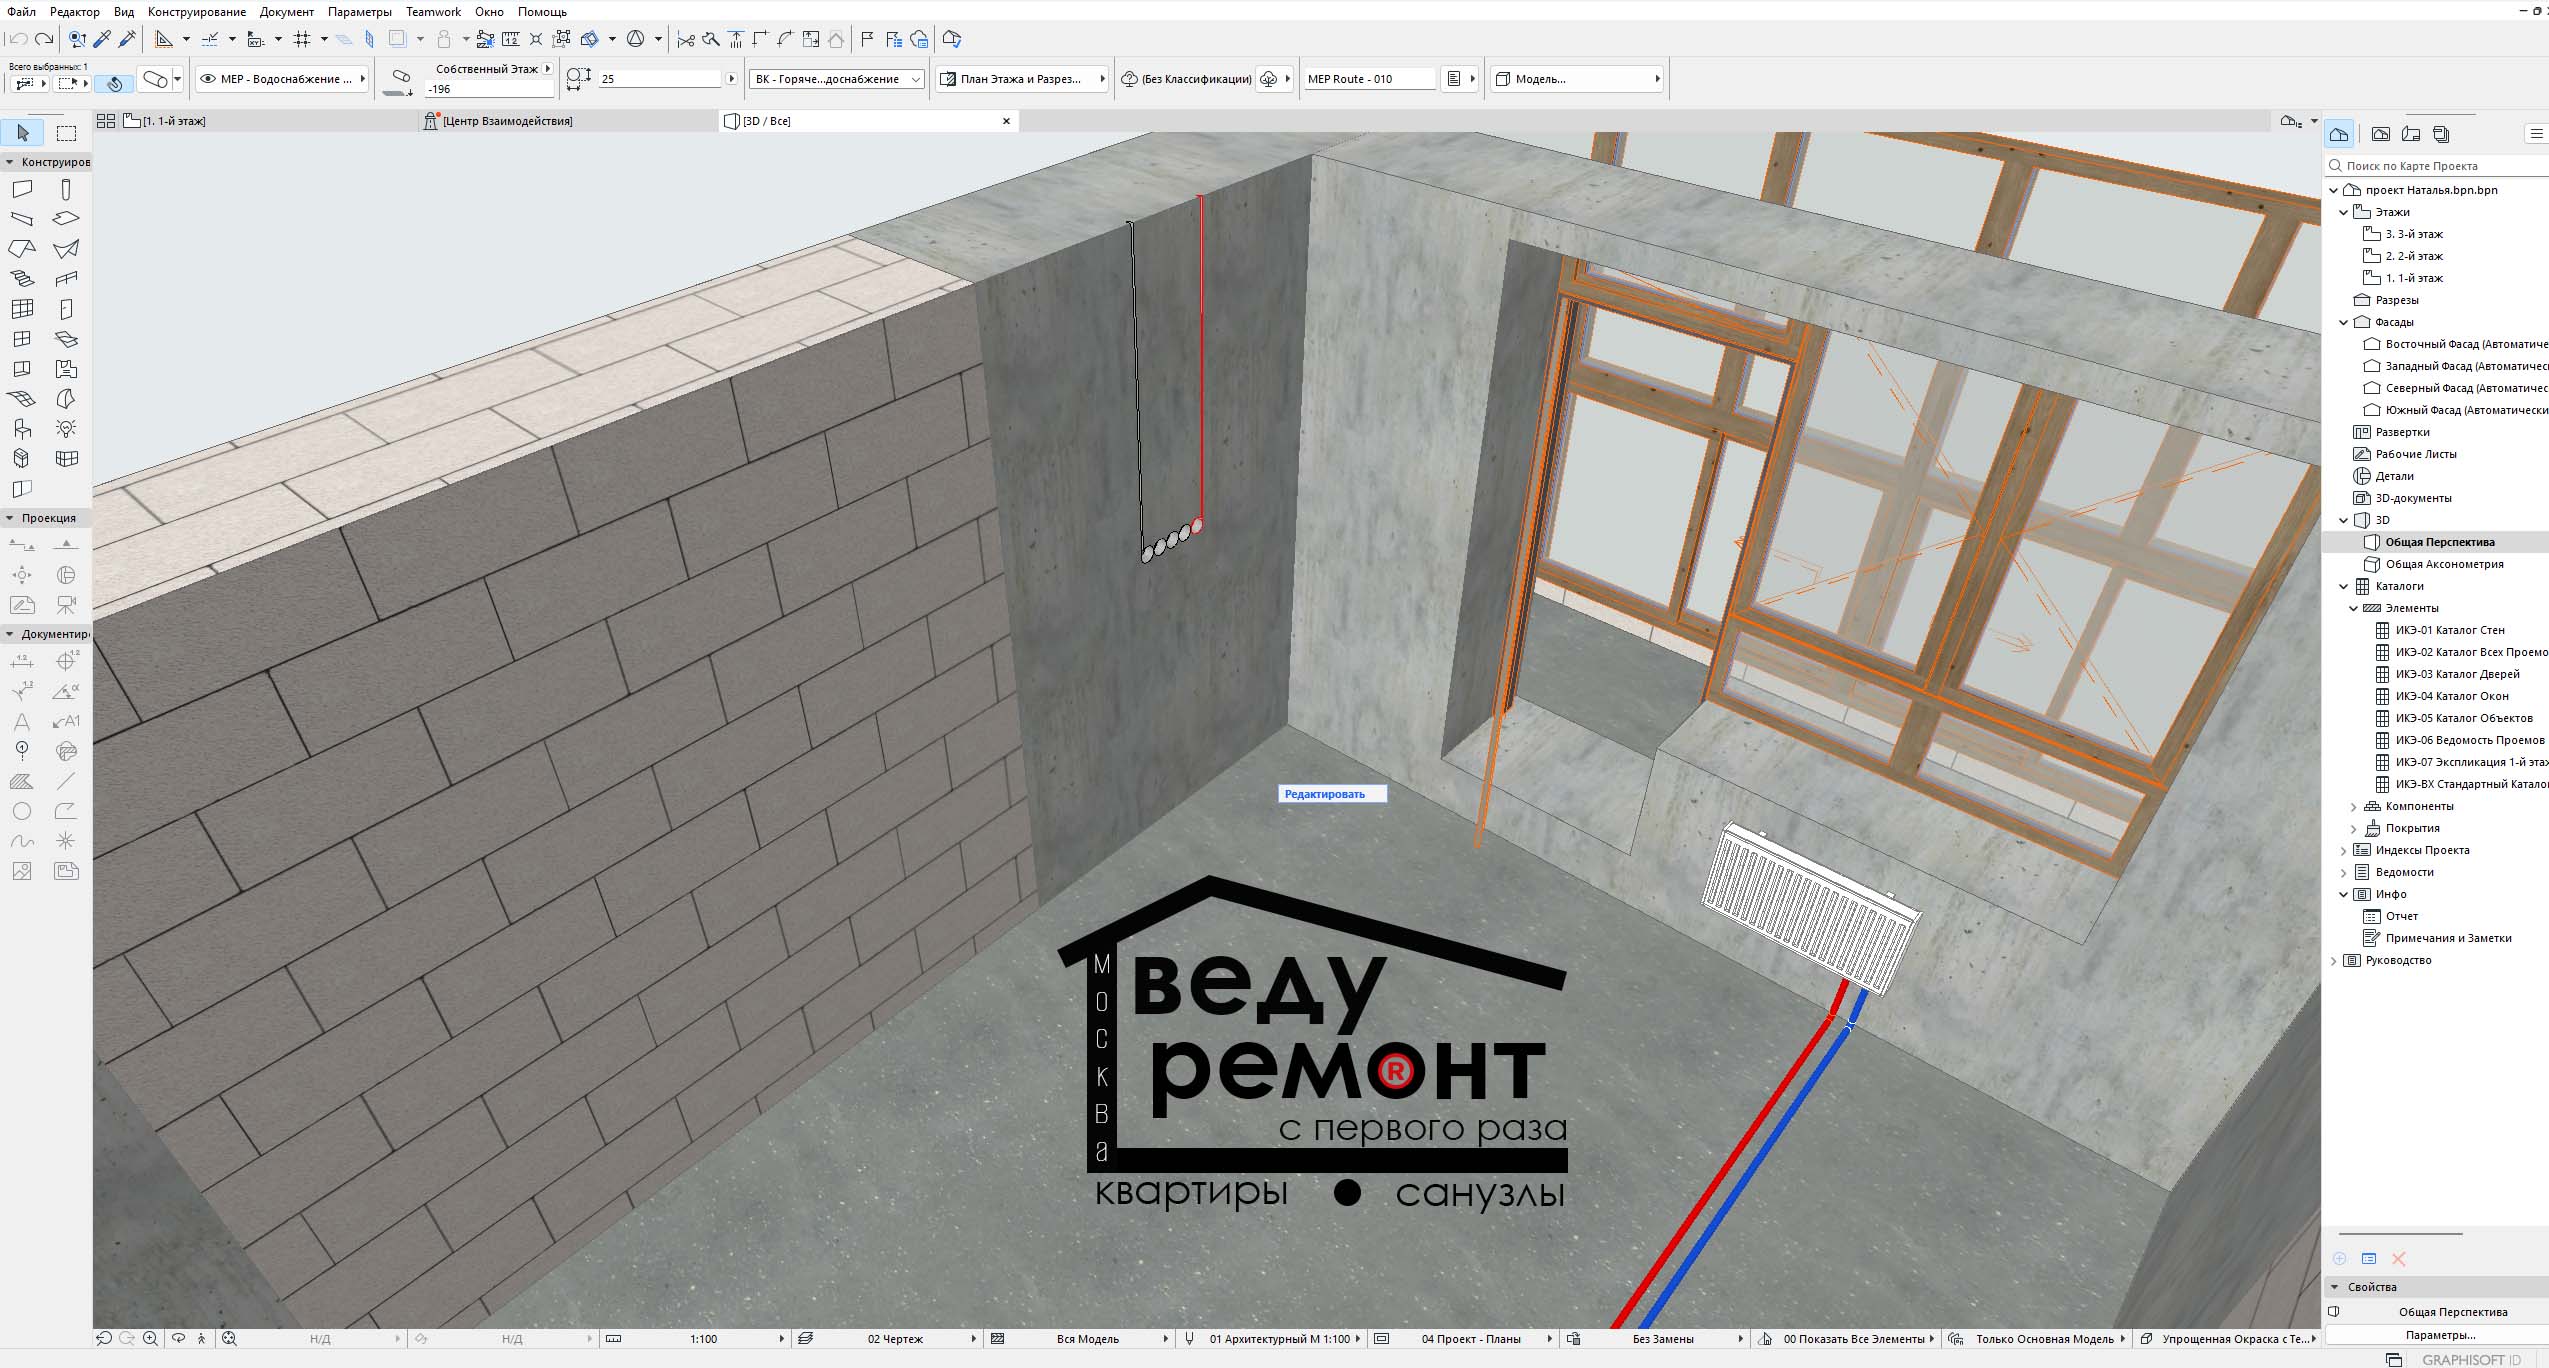Select the Window tool
This screenshot has width=2549, height=1368.
click(x=22, y=339)
